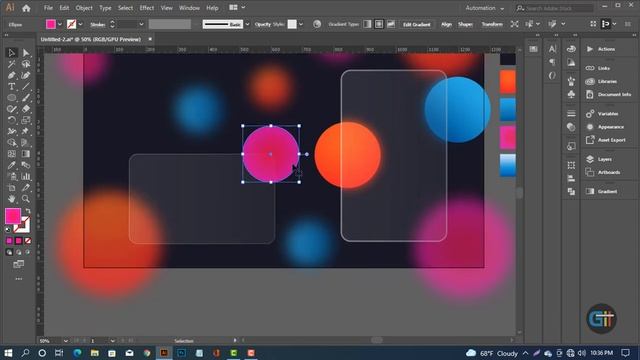
Task: Select the Artboard tool
Action: point(11,188)
